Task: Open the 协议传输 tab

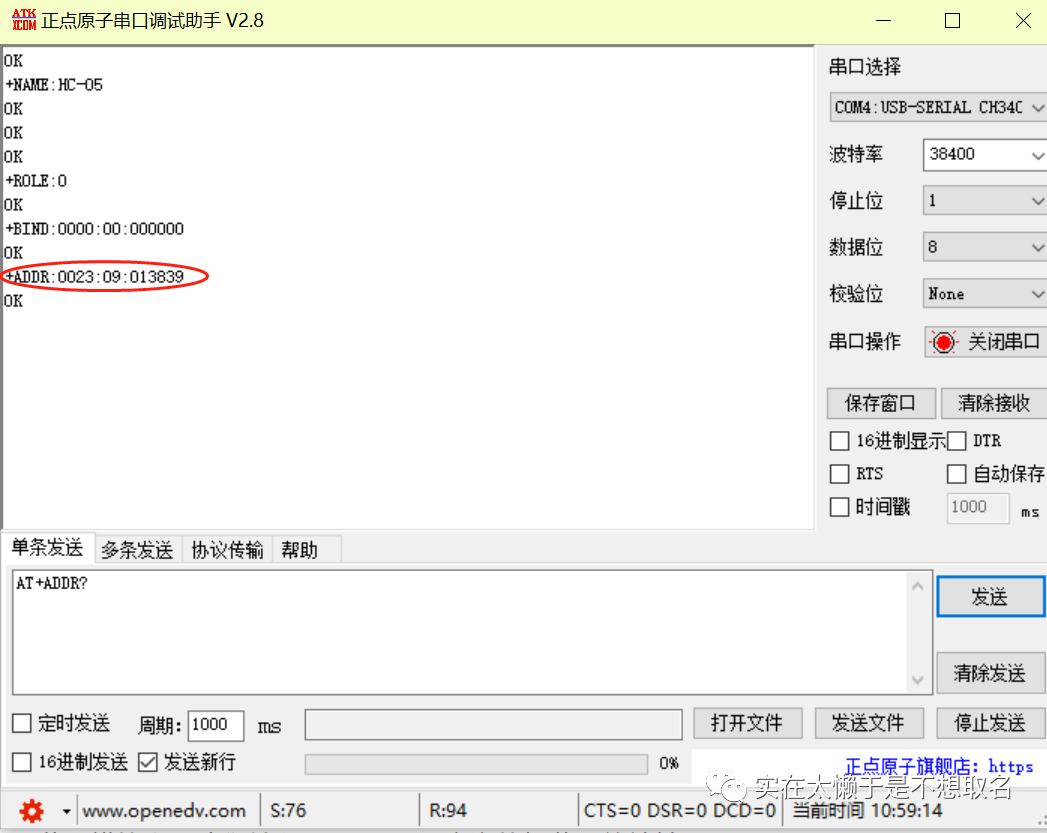Action: tap(227, 550)
